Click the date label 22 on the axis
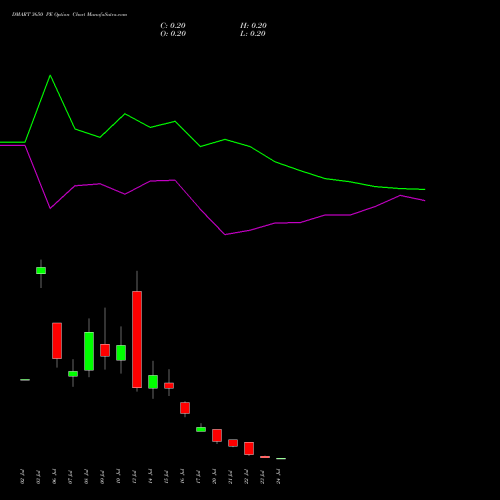Image resolution: width=500 pixels, height=500 pixels. (x=246, y=477)
